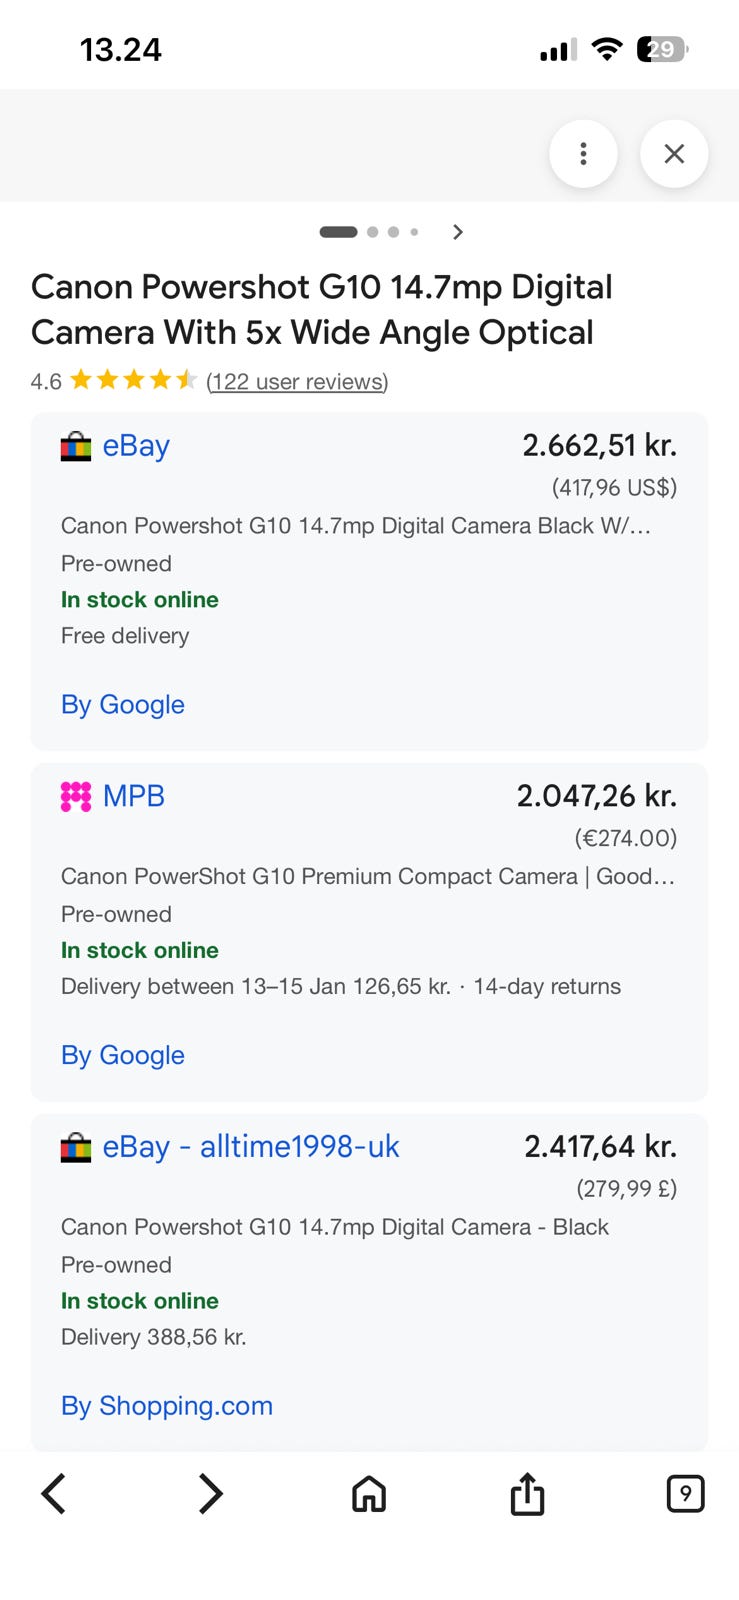Tap By Google under eBay listing
This screenshot has width=739, height=1600.
tap(123, 704)
